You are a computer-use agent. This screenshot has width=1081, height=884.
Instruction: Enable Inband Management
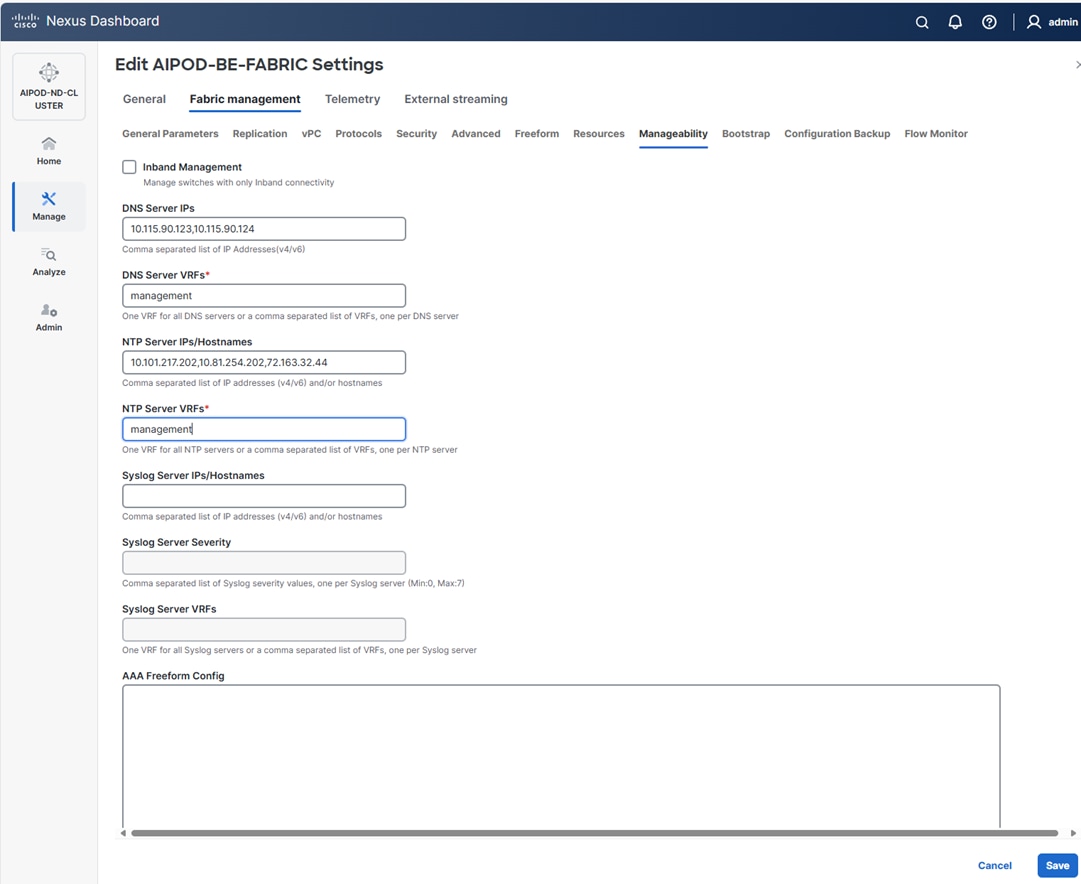tap(129, 166)
